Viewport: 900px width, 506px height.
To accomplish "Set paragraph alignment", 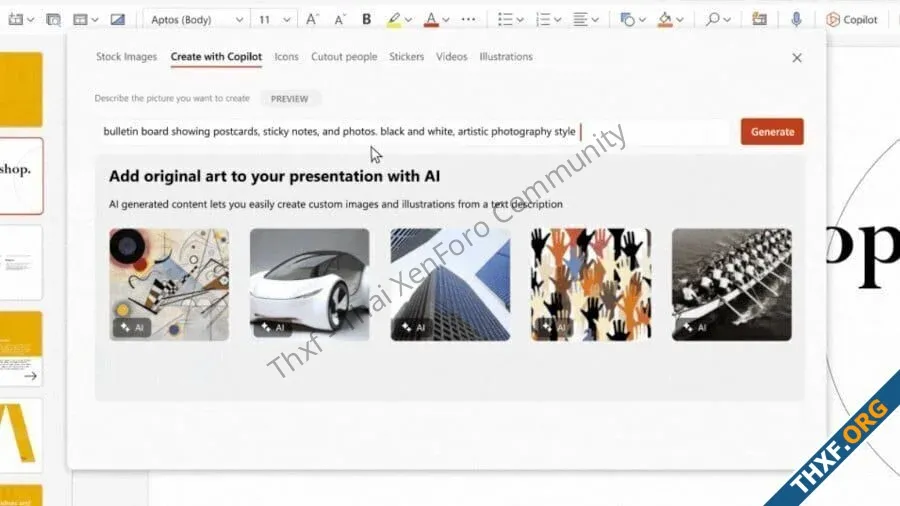I will click(x=580, y=20).
